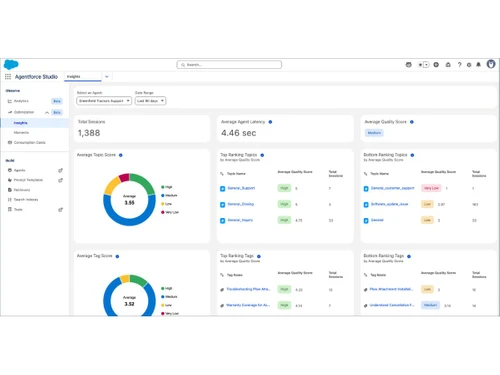The image size is (500, 375).
Task: Click the Agentforce Studio app name
Action: point(36,77)
